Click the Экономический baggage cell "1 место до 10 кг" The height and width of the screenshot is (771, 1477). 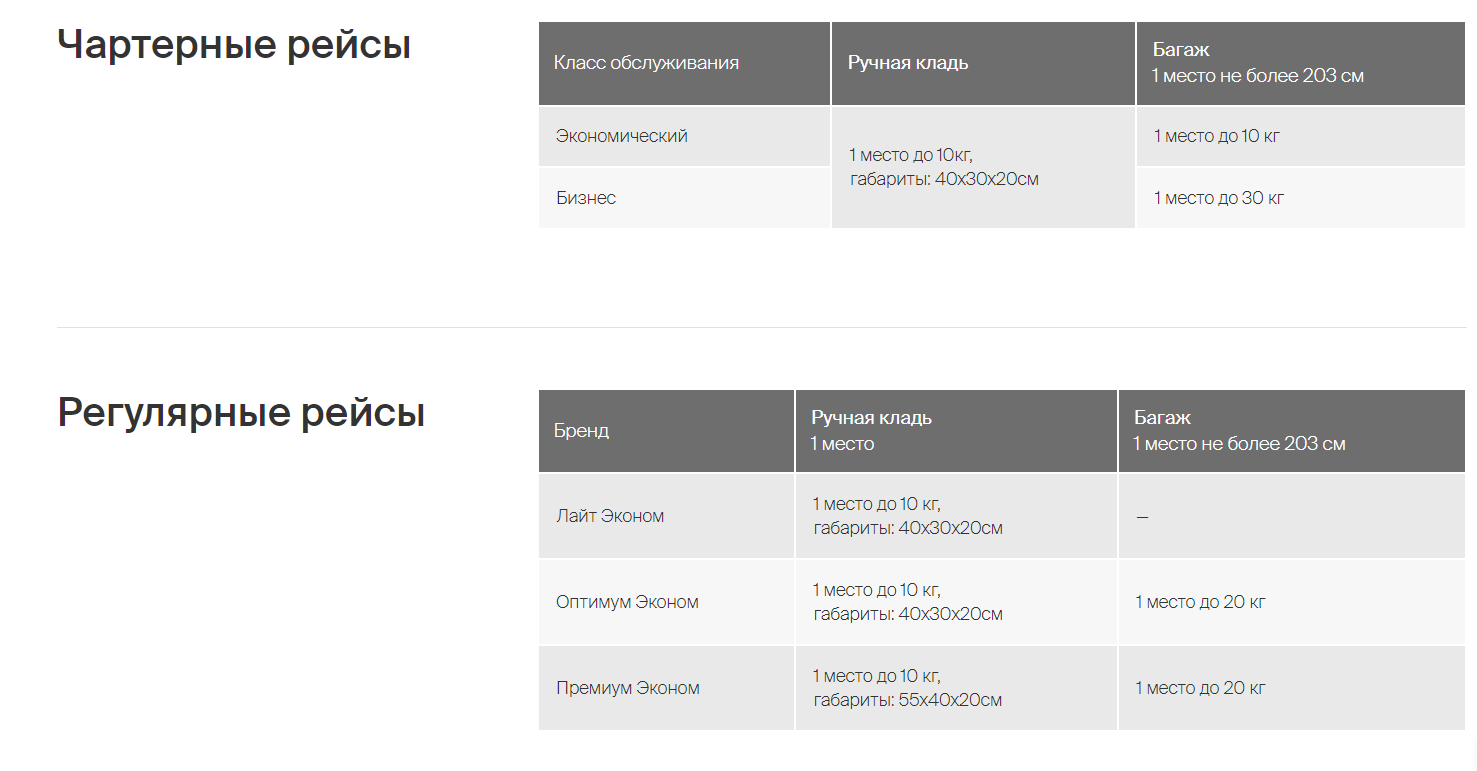(x=1216, y=136)
